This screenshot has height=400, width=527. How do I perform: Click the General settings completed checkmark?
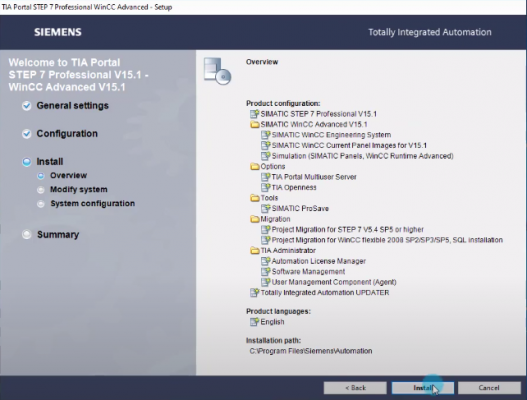coord(27,106)
